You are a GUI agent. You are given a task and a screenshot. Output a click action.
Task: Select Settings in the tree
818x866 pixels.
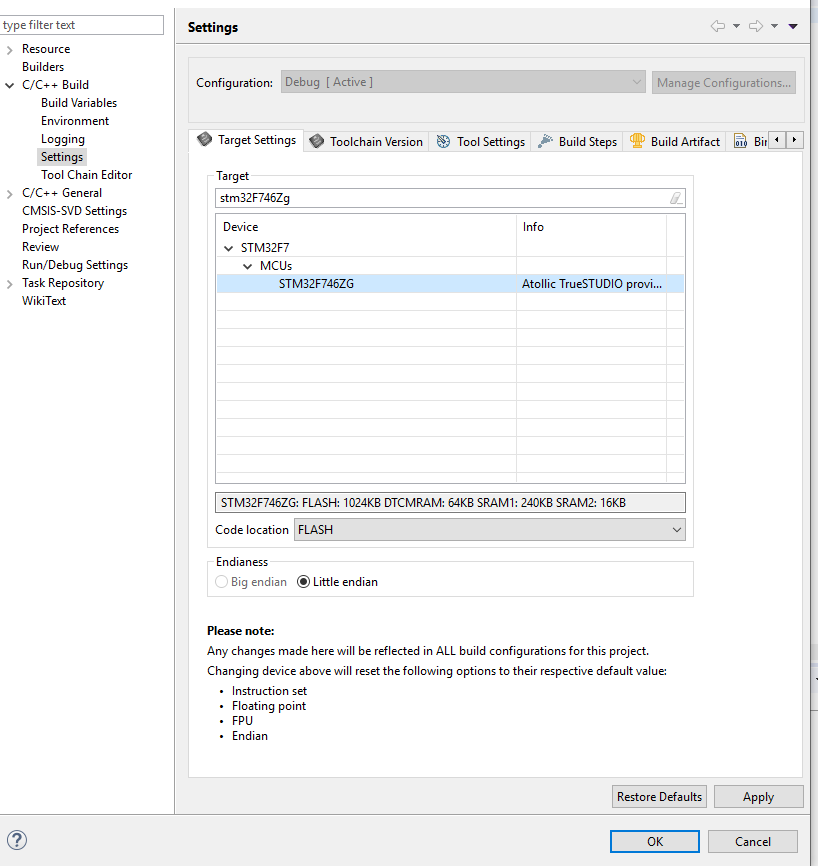click(x=62, y=157)
